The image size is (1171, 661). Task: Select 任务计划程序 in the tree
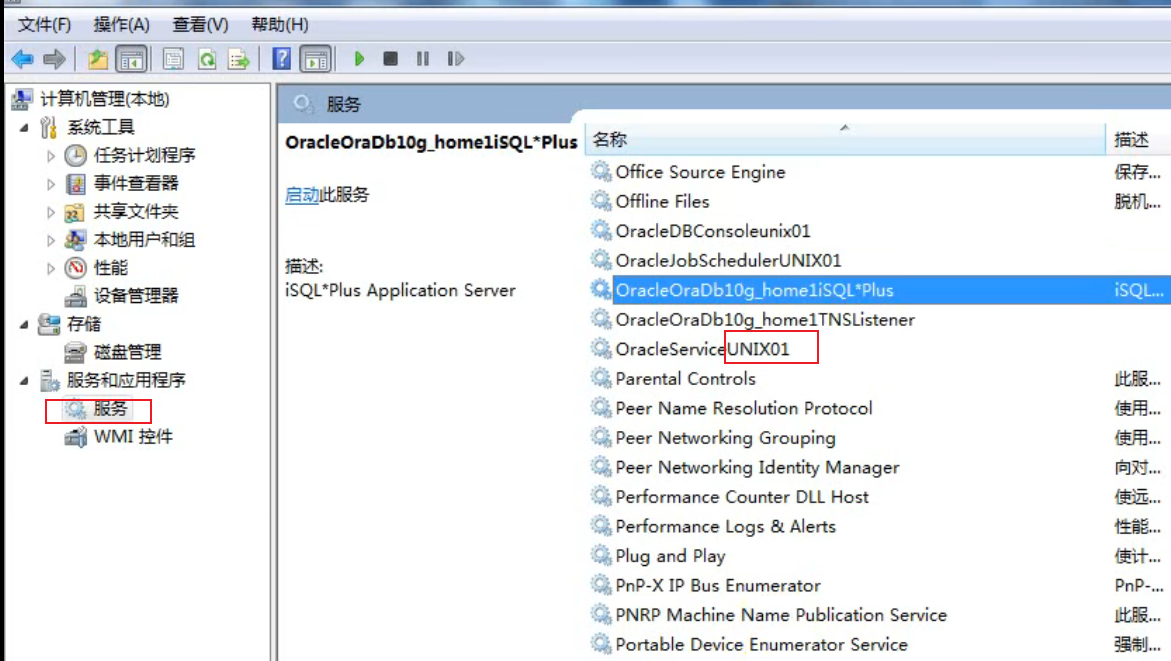click(x=144, y=155)
